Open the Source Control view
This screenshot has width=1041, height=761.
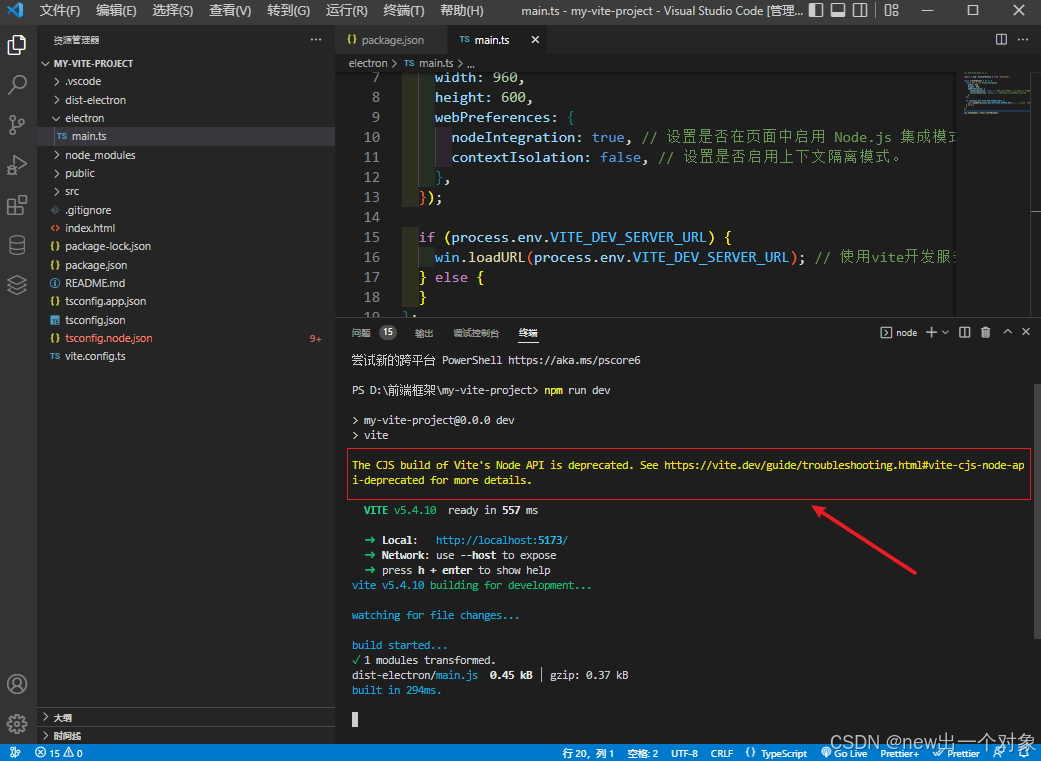point(17,124)
